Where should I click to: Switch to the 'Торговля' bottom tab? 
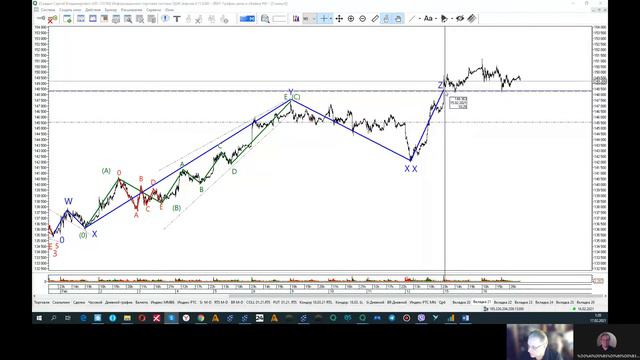[x=42, y=302]
